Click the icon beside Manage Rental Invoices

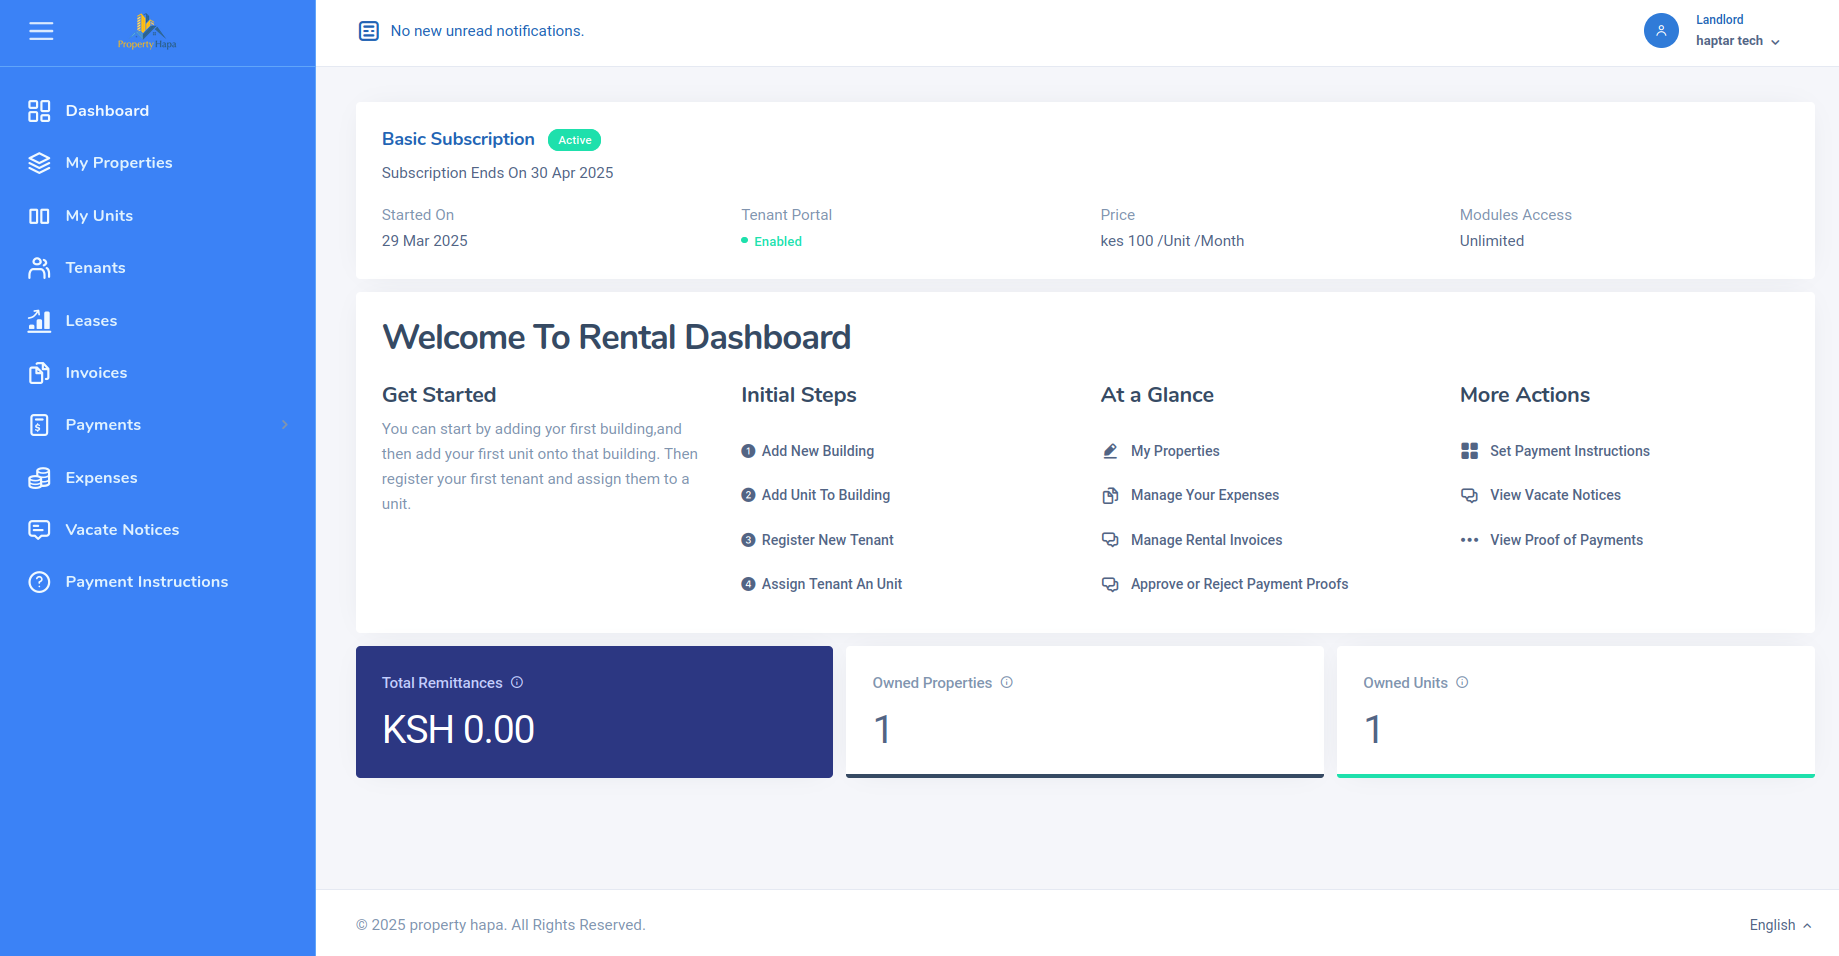pos(1110,540)
